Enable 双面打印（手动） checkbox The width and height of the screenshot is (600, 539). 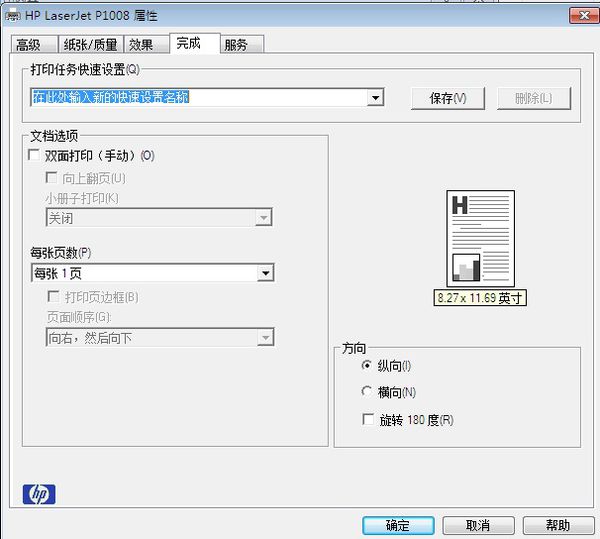pyautogui.click(x=34, y=155)
